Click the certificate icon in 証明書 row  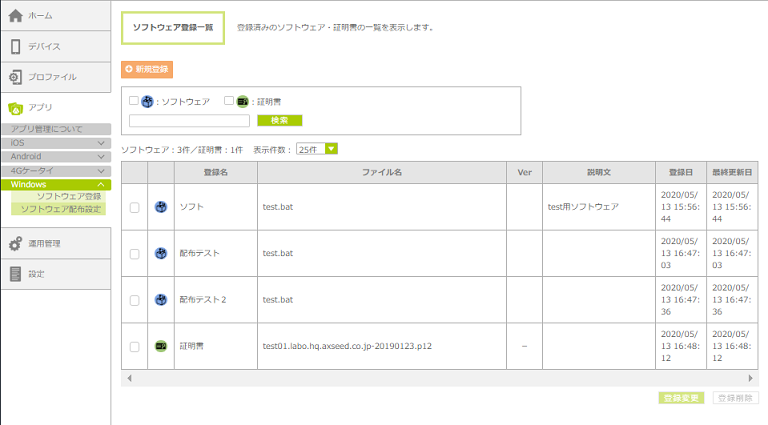(x=160, y=346)
